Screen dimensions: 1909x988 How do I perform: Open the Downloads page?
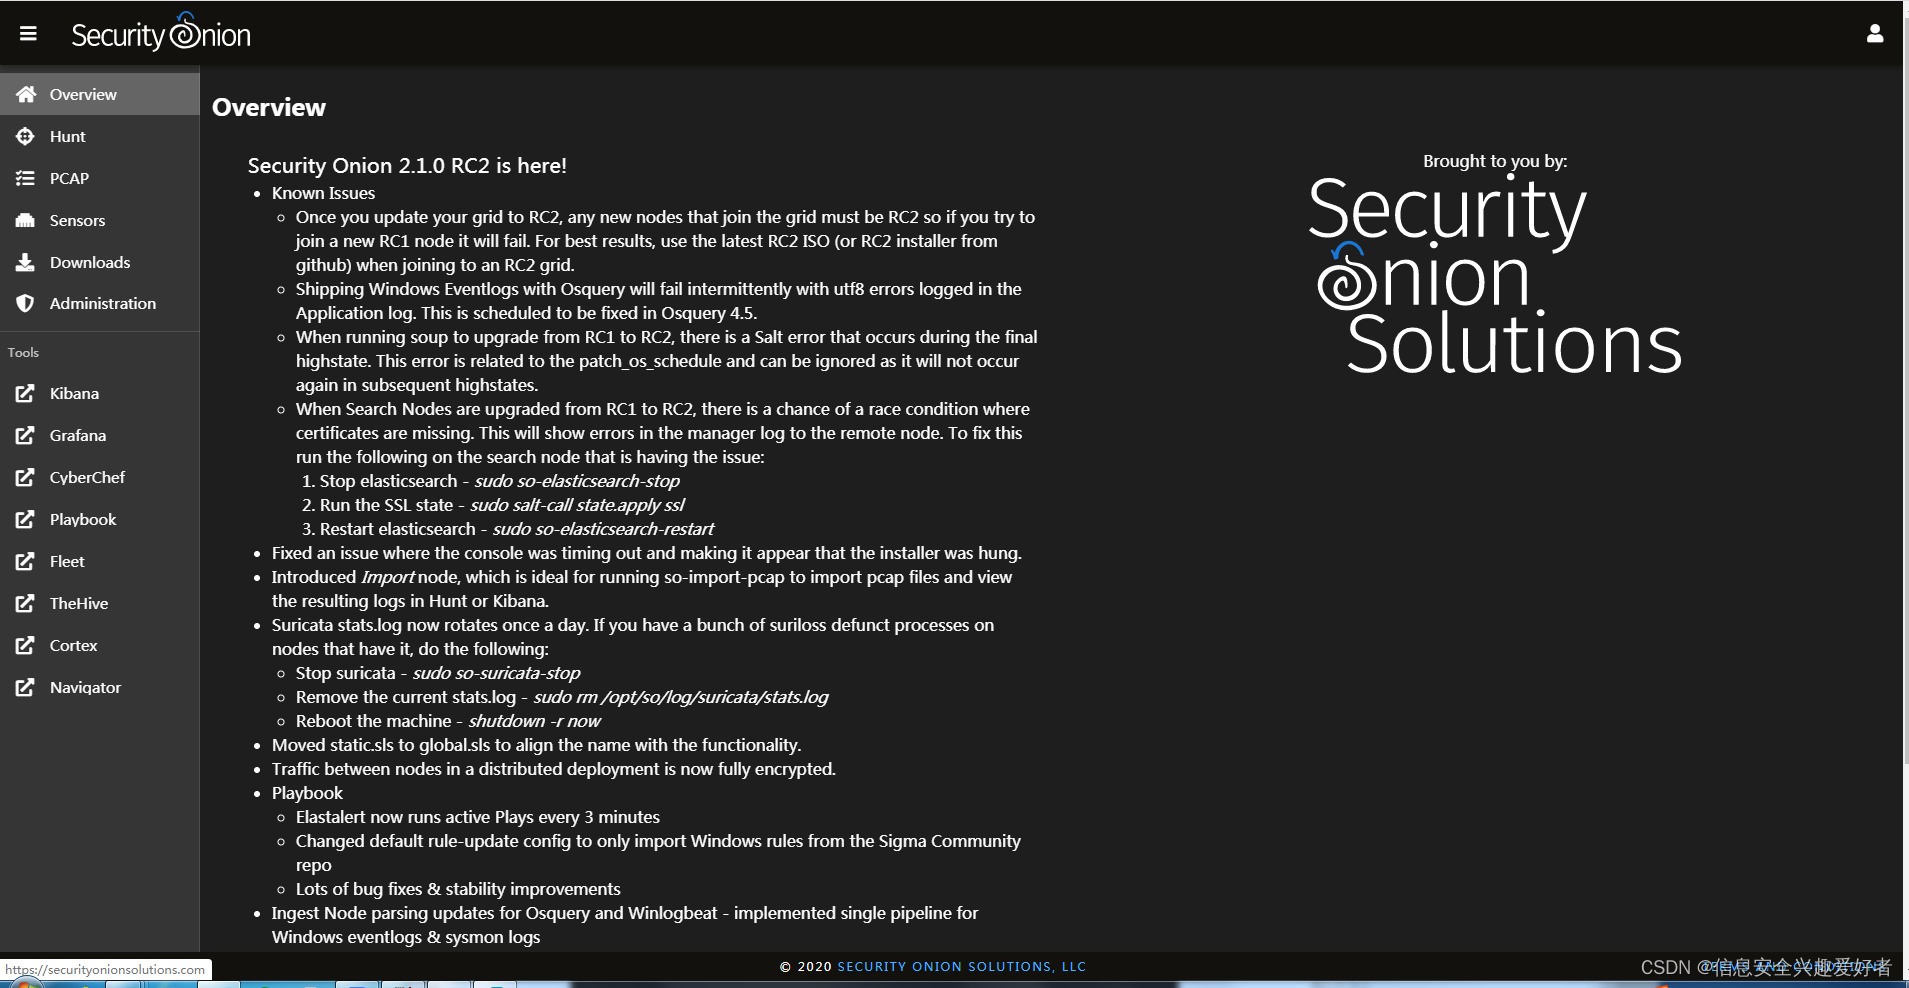pyautogui.click(x=100, y=262)
